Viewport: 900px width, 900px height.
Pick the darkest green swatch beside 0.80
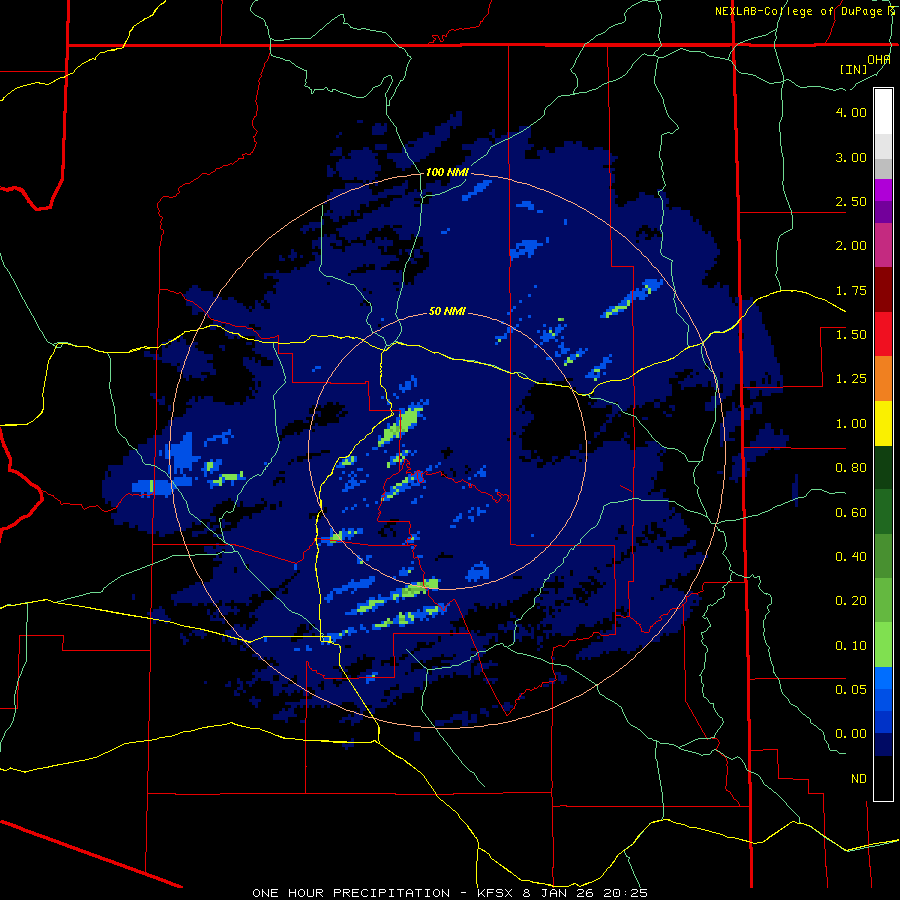tap(883, 467)
